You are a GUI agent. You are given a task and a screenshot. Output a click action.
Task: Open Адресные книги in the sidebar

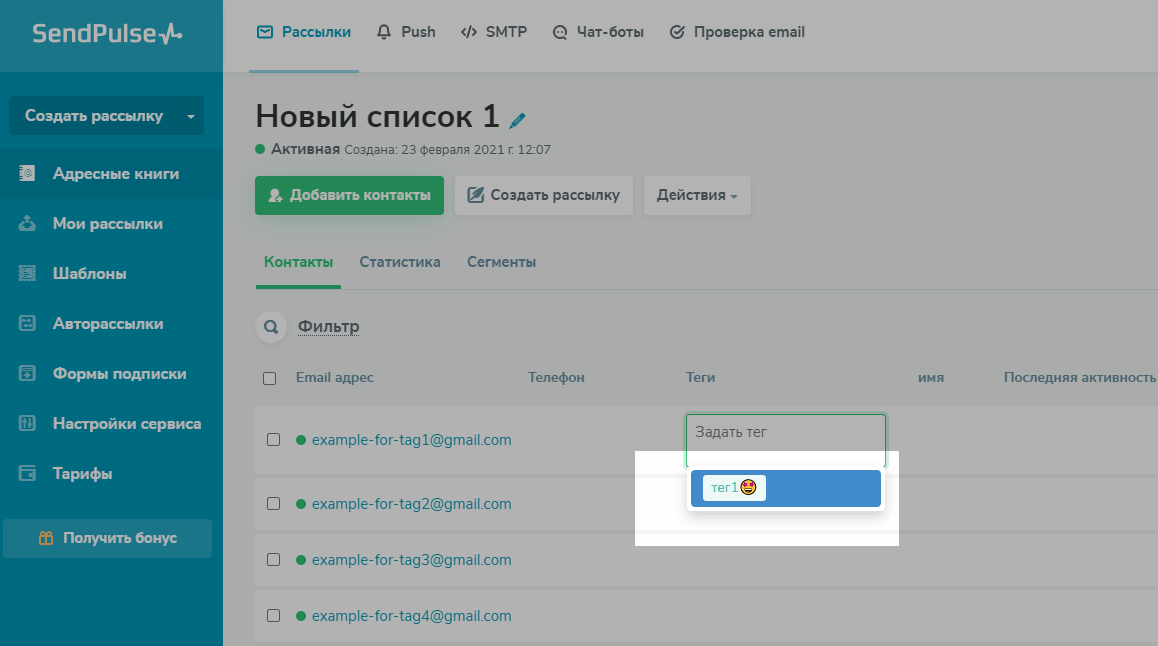point(115,174)
